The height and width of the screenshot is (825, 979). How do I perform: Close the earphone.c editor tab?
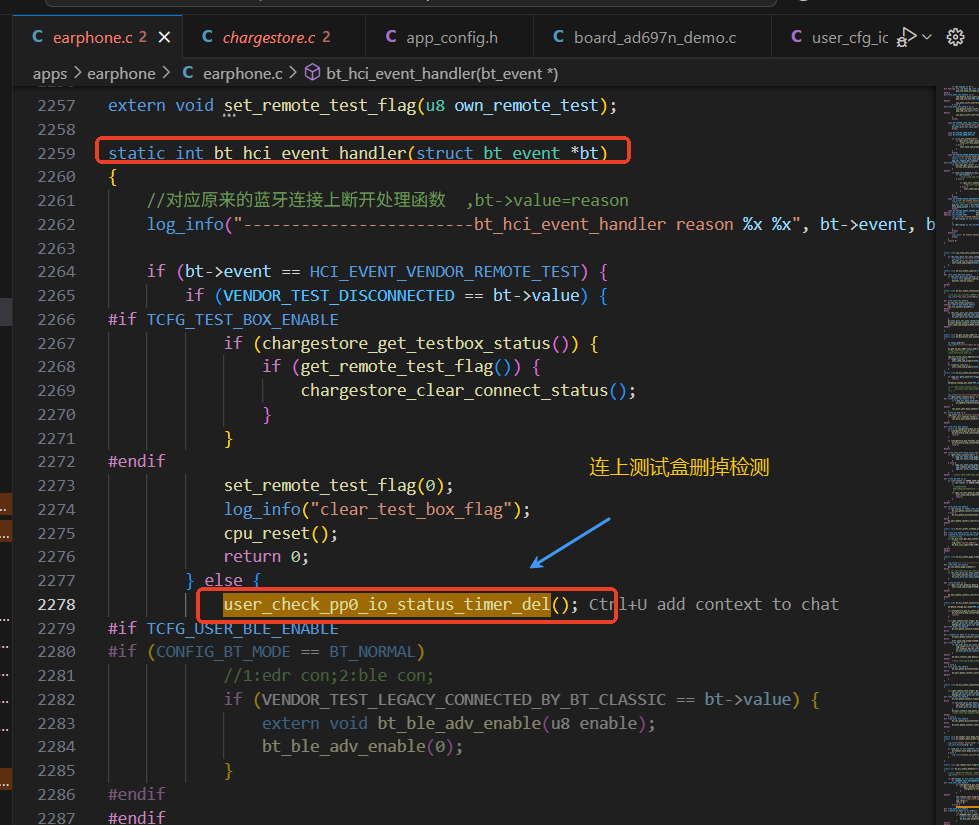[164, 37]
